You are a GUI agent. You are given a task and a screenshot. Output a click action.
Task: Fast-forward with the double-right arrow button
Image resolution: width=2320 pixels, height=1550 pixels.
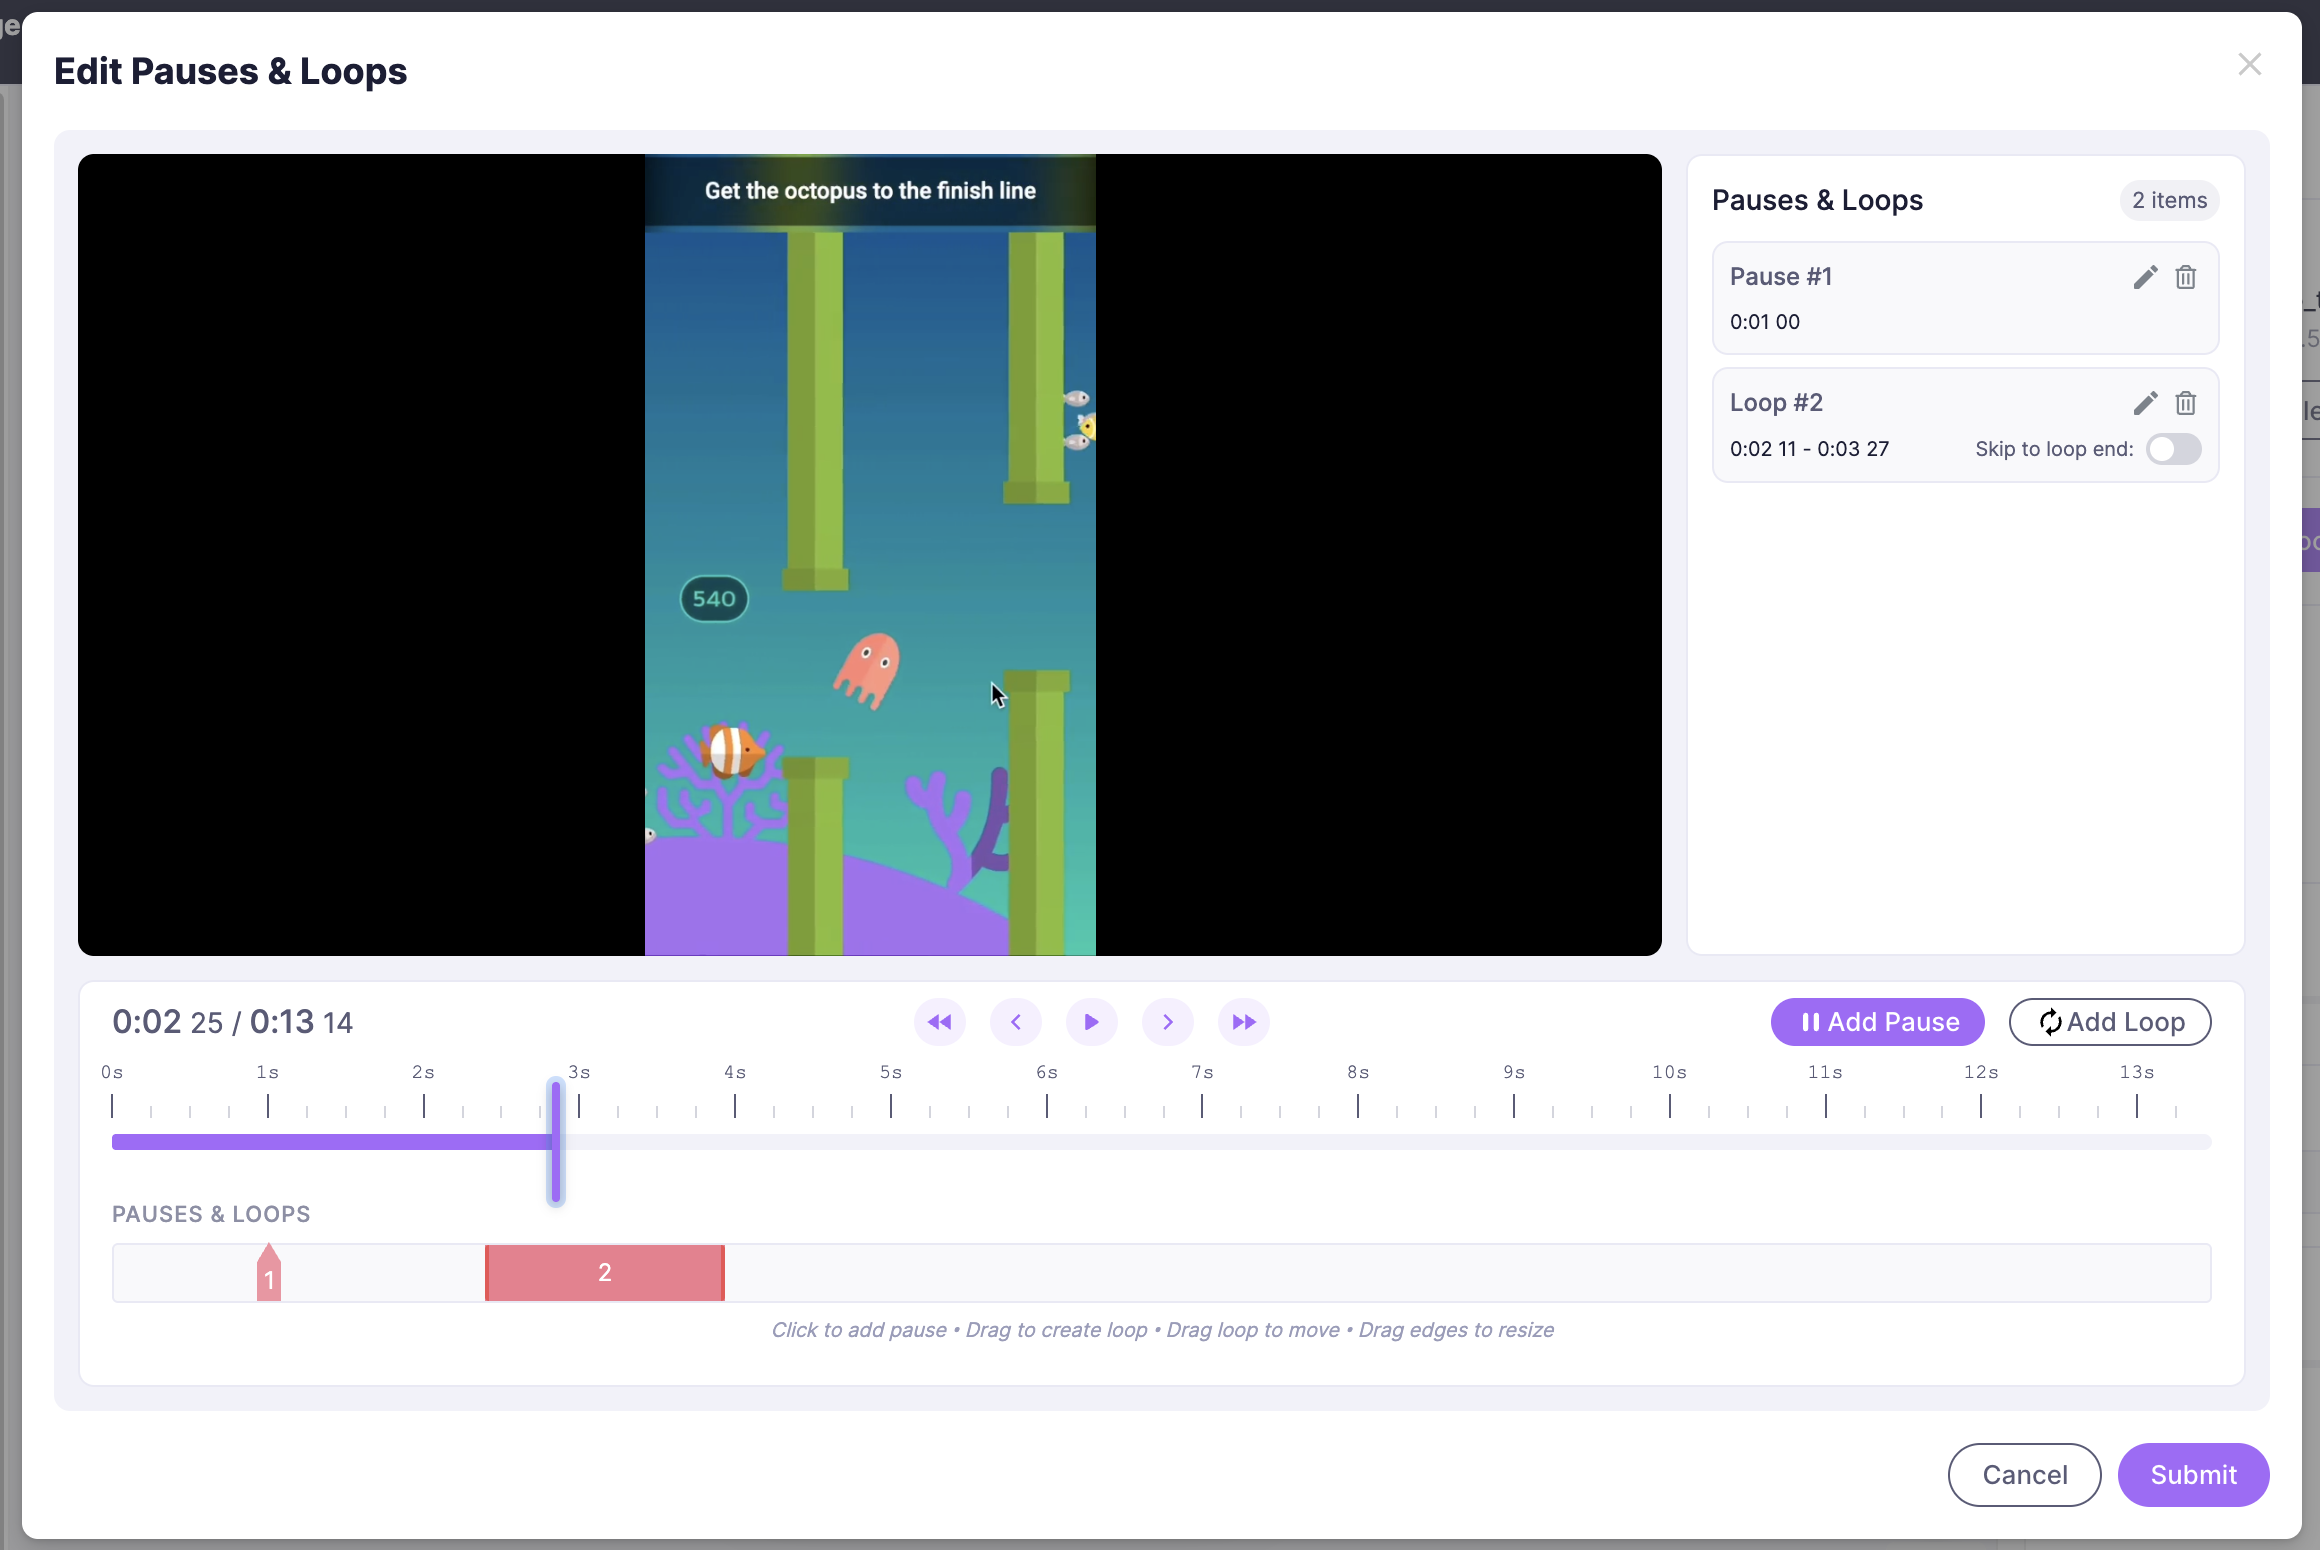coord(1243,1022)
